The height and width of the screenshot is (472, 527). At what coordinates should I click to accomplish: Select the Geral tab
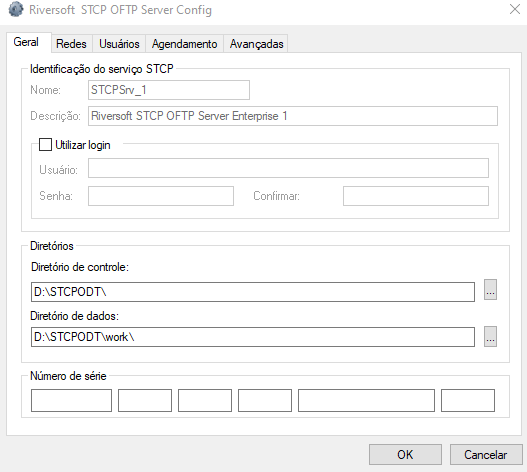[x=29, y=42]
